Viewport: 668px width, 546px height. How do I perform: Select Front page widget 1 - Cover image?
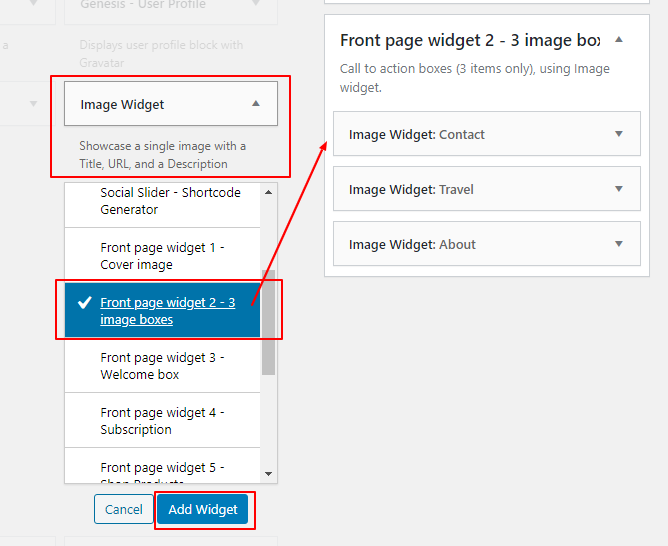tap(162, 256)
